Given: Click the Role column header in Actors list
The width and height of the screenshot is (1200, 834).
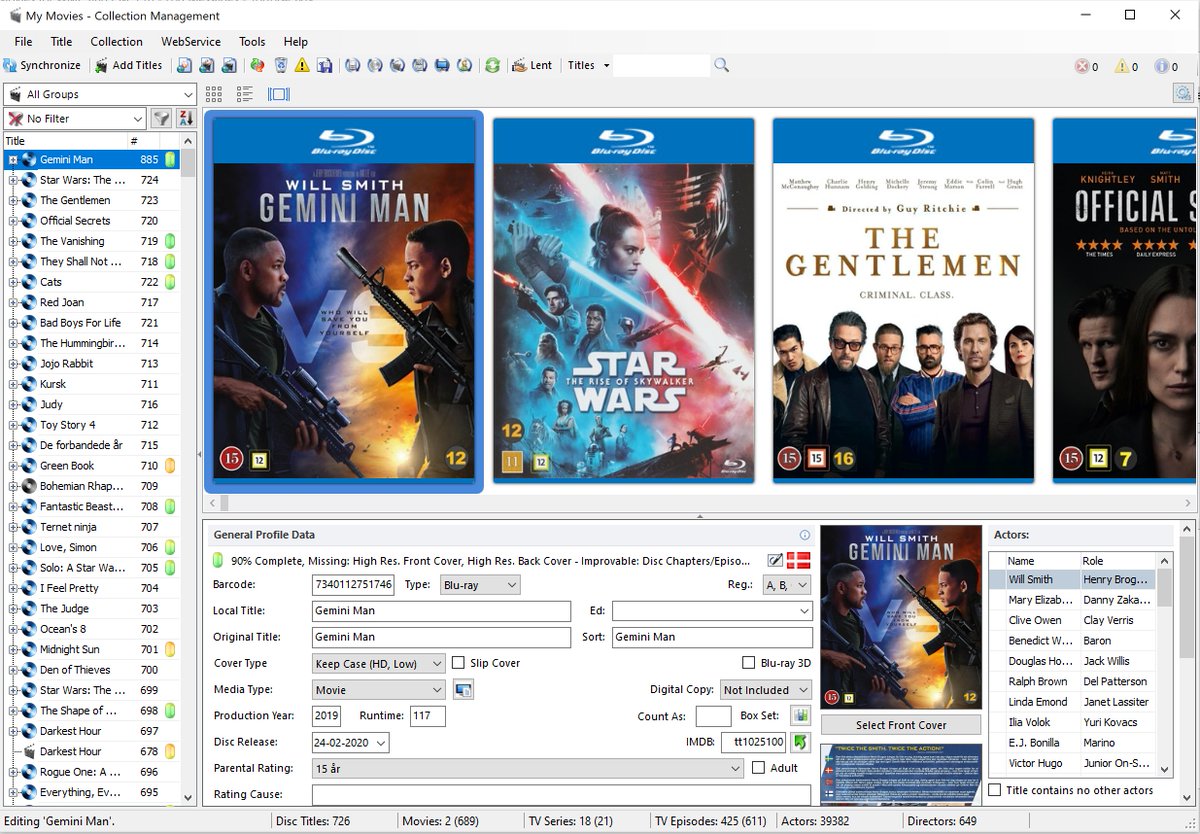Looking at the screenshot, I should (x=1117, y=560).
